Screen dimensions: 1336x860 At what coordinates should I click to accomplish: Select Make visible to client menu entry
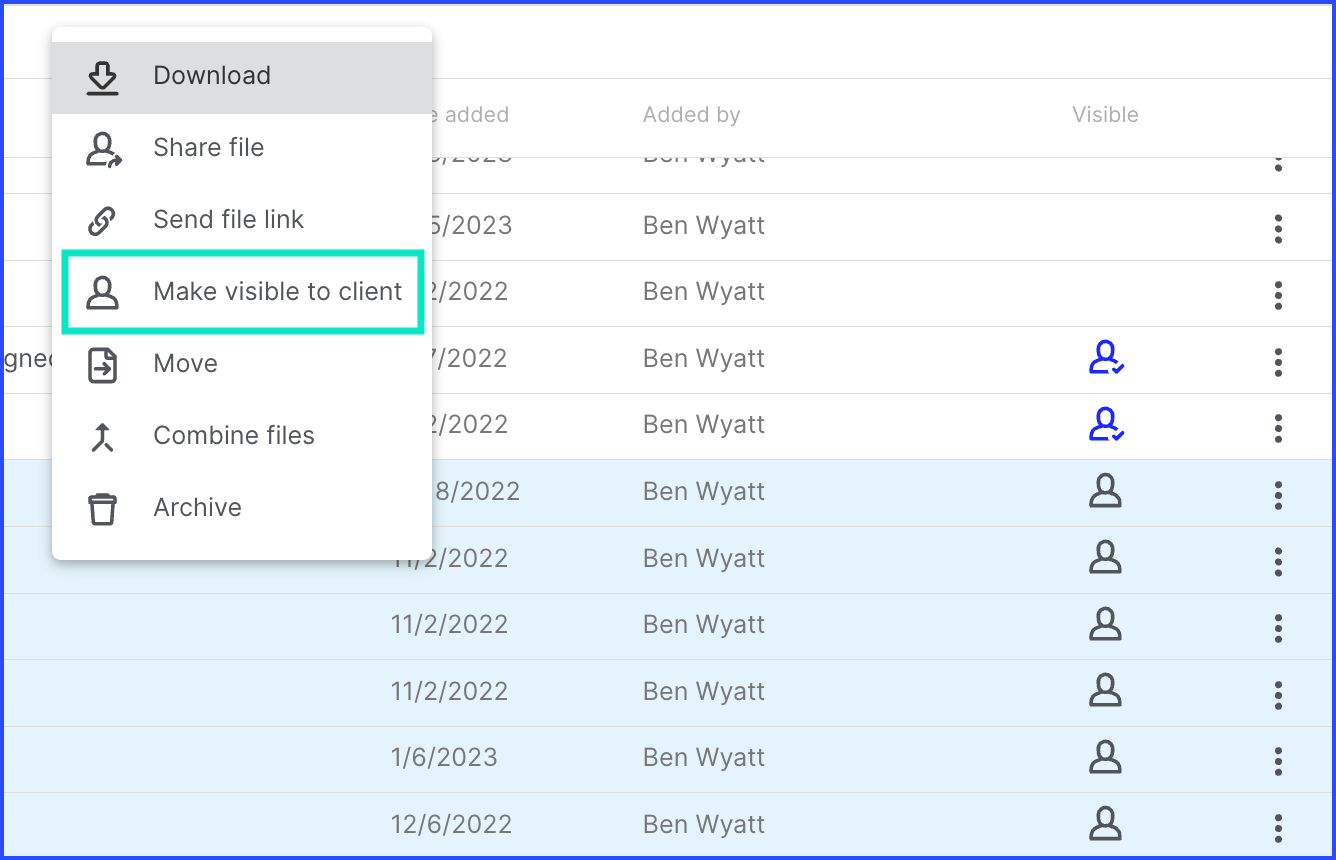point(243,292)
